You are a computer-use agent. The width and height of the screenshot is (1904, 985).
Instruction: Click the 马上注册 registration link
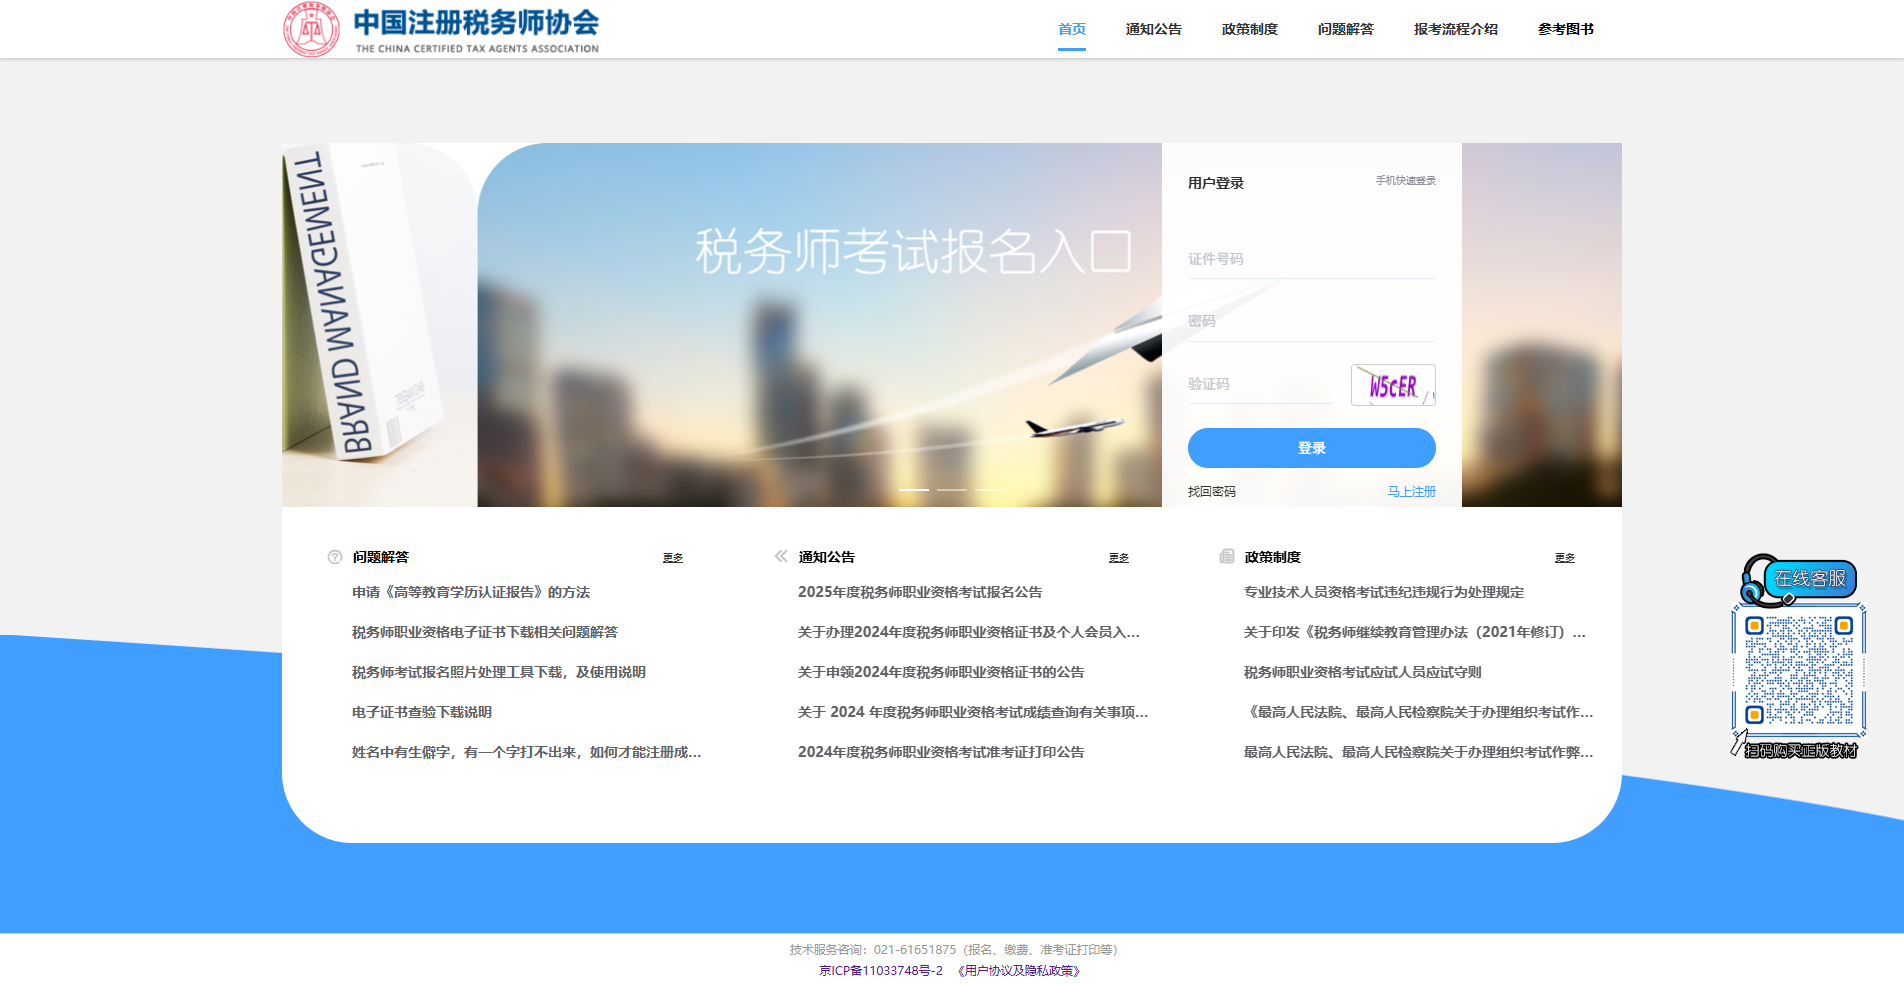[1411, 491]
